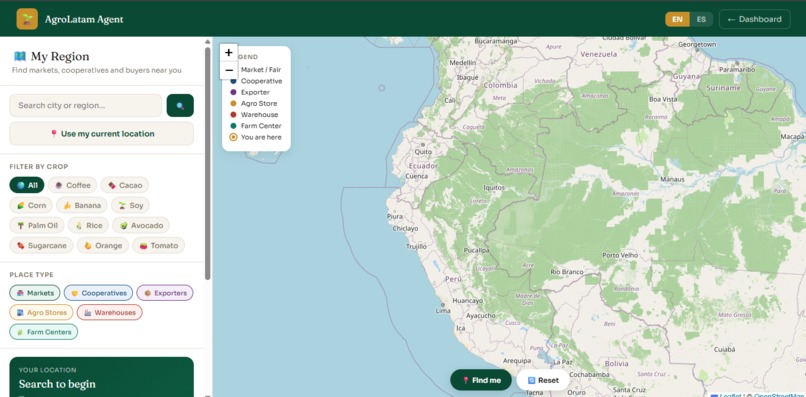This screenshot has height=397, width=806.
Task: Filter by Corn crop
Action: tap(31, 205)
